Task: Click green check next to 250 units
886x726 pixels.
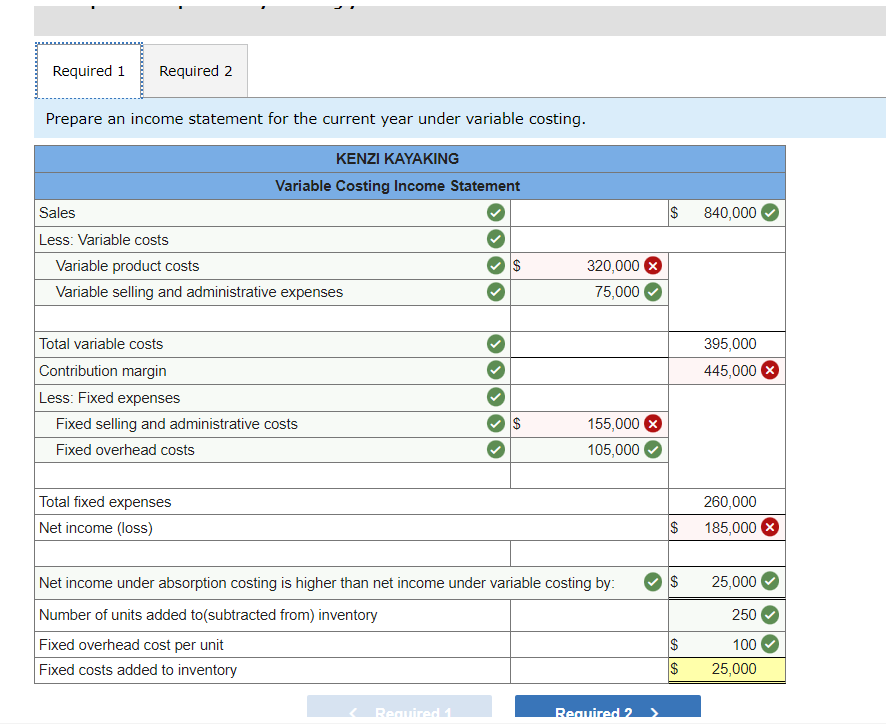Action: (770, 615)
